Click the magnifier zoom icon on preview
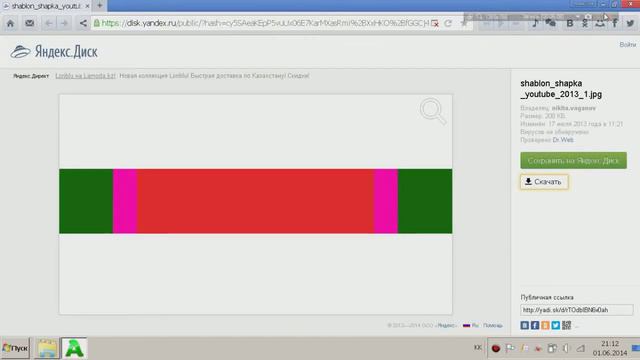 (x=433, y=111)
